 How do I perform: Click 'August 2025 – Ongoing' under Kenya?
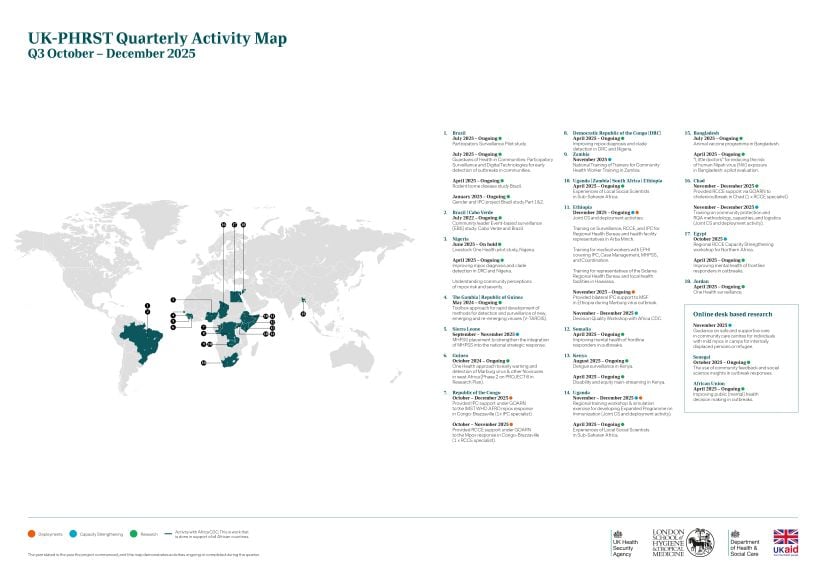pos(598,361)
